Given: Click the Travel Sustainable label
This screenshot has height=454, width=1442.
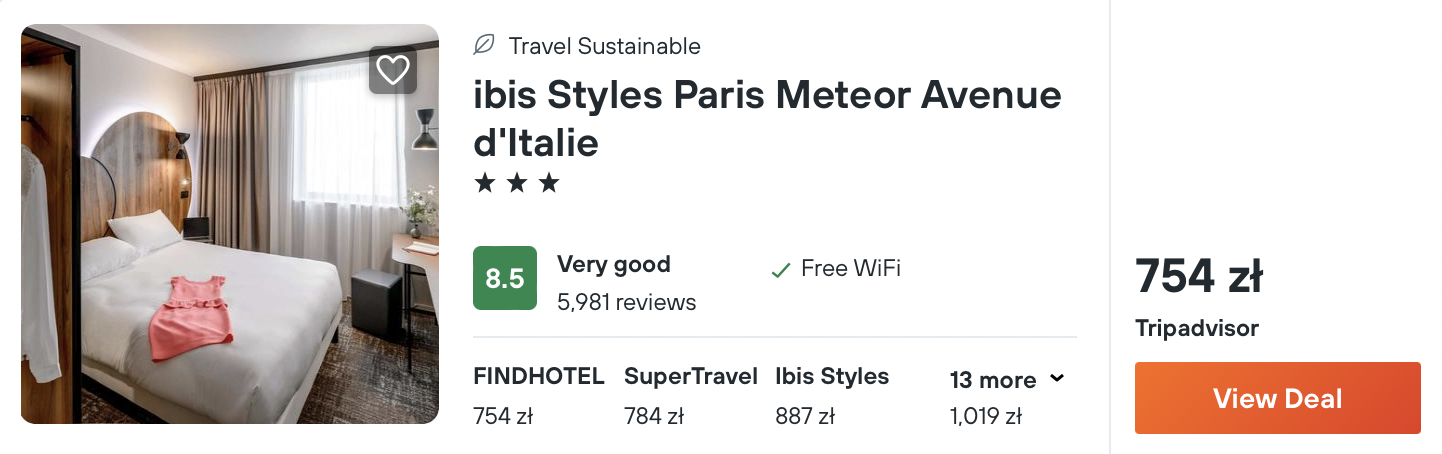Looking at the screenshot, I should click(604, 46).
